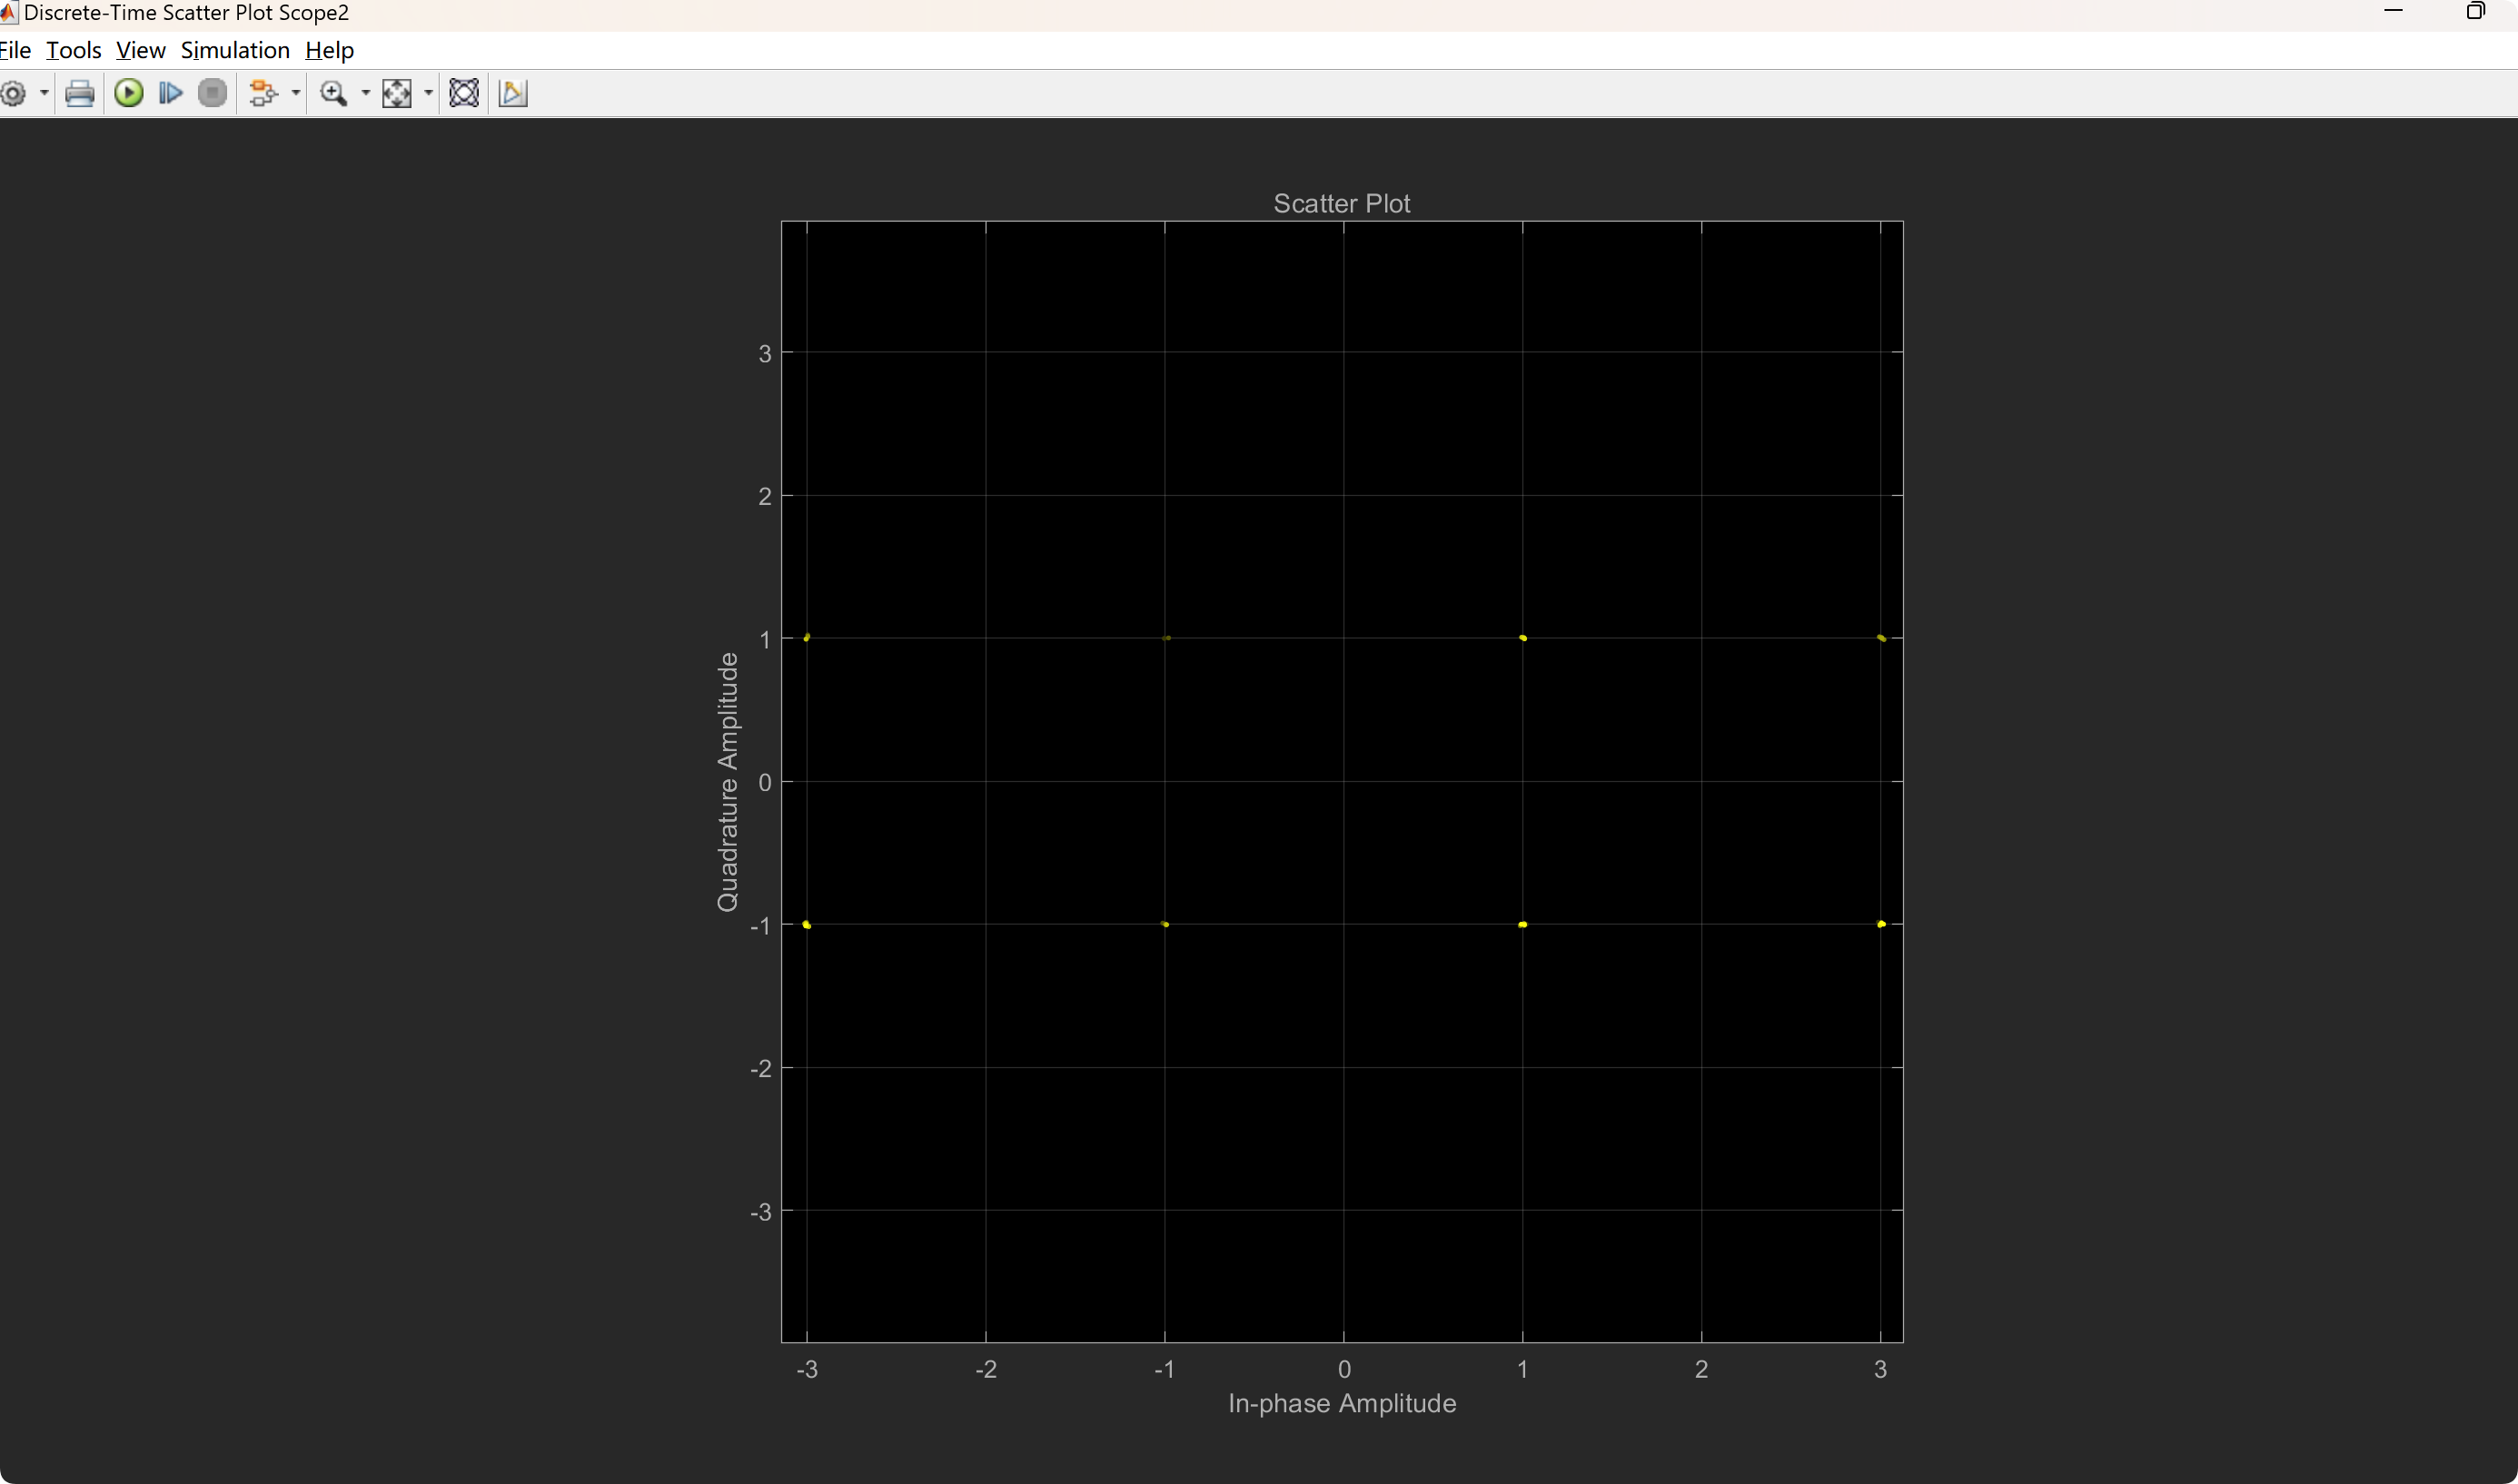Click the Highlight Simulink Block icon
2518x1484 pixels.
263,94
